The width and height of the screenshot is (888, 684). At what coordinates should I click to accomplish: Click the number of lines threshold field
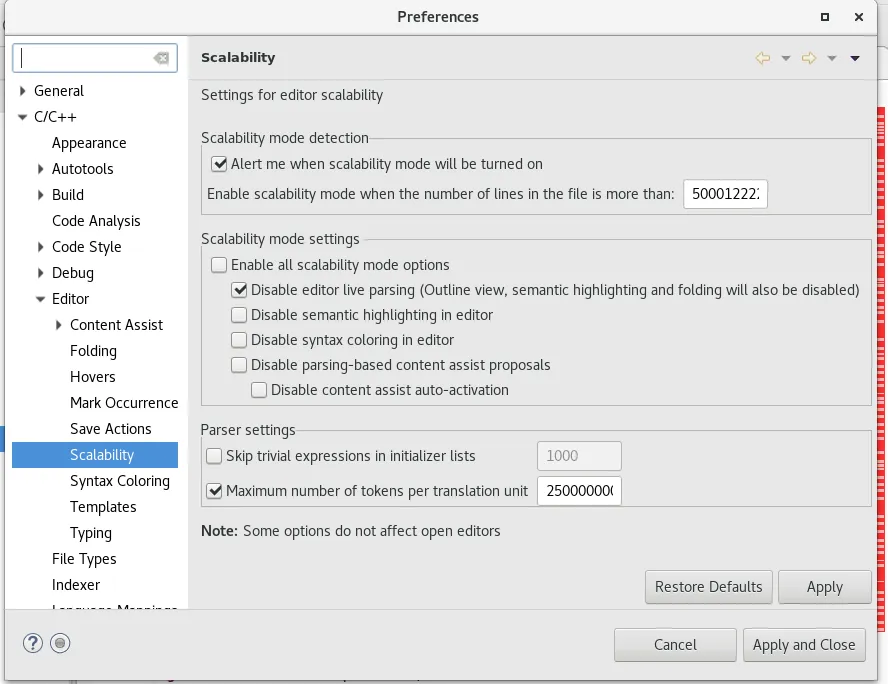[x=725, y=194]
